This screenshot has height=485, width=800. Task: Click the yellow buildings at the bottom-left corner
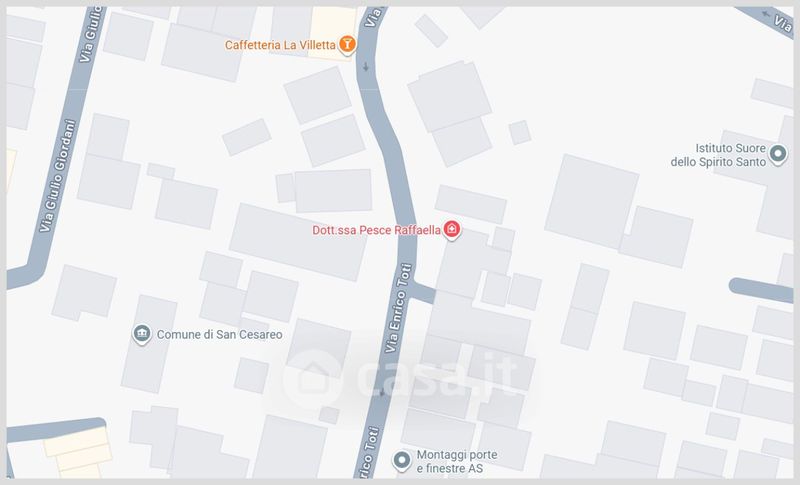click(x=79, y=452)
